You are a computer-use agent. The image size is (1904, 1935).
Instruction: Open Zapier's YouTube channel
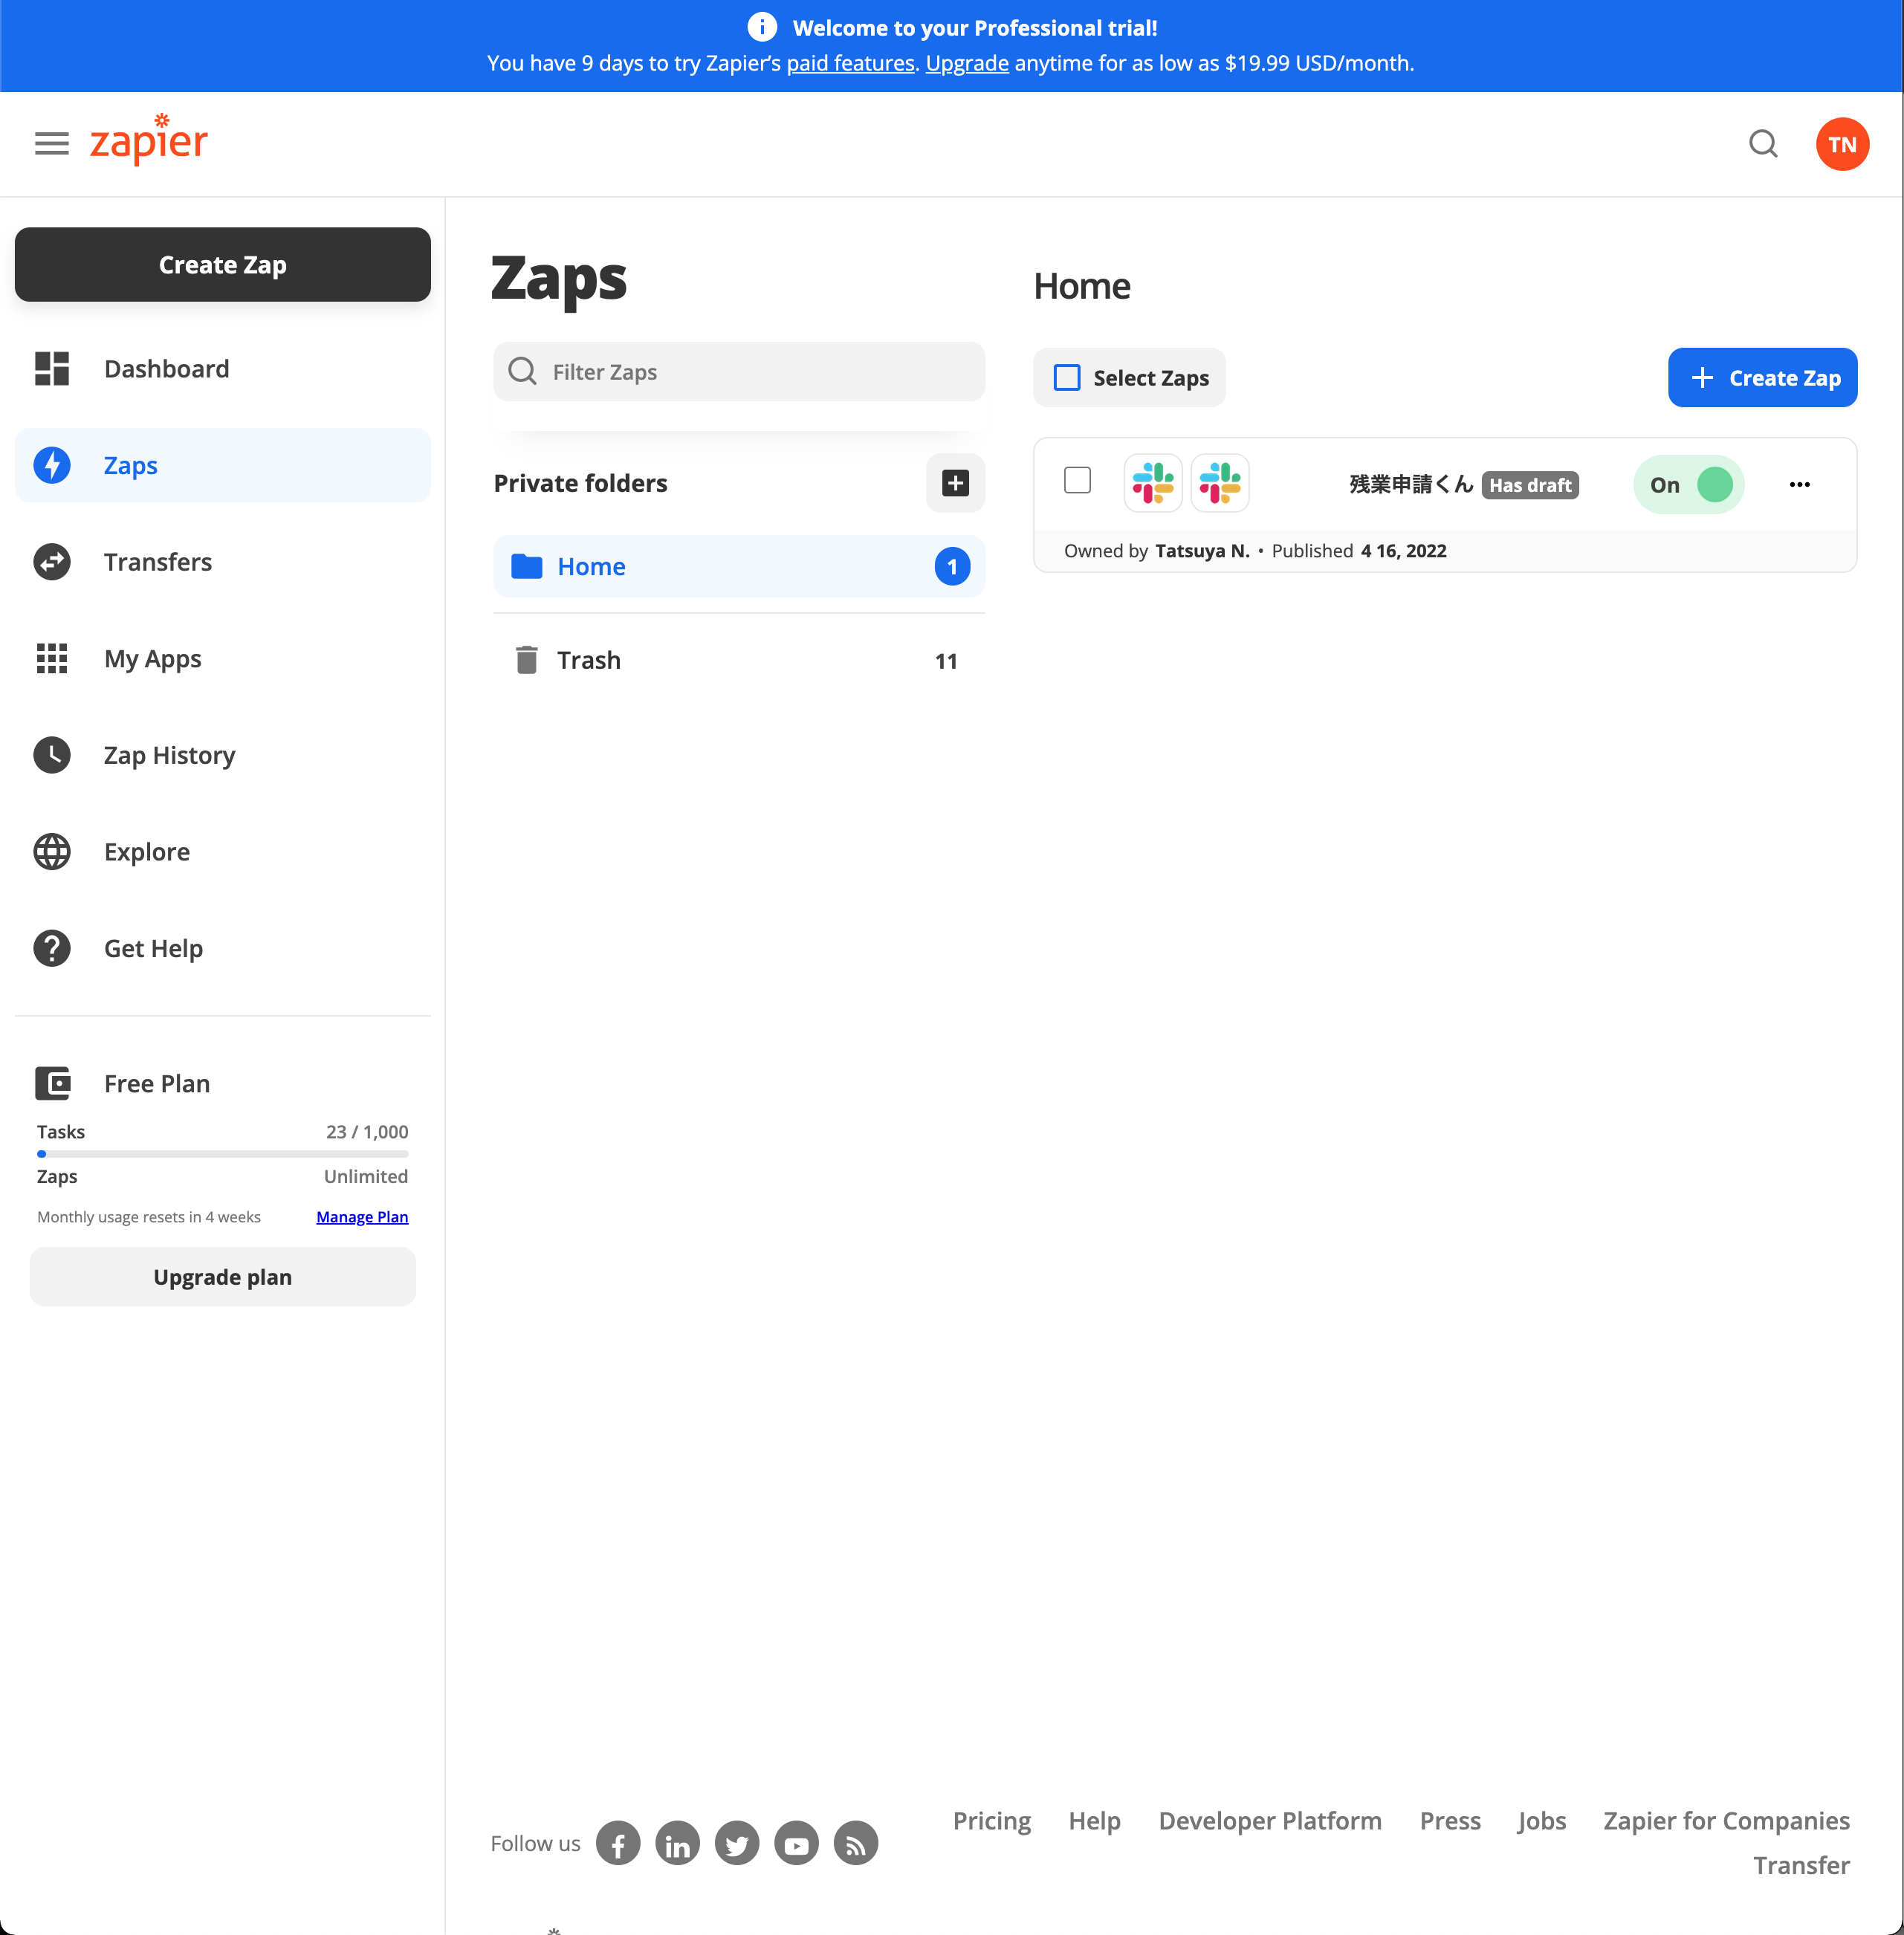point(796,1843)
